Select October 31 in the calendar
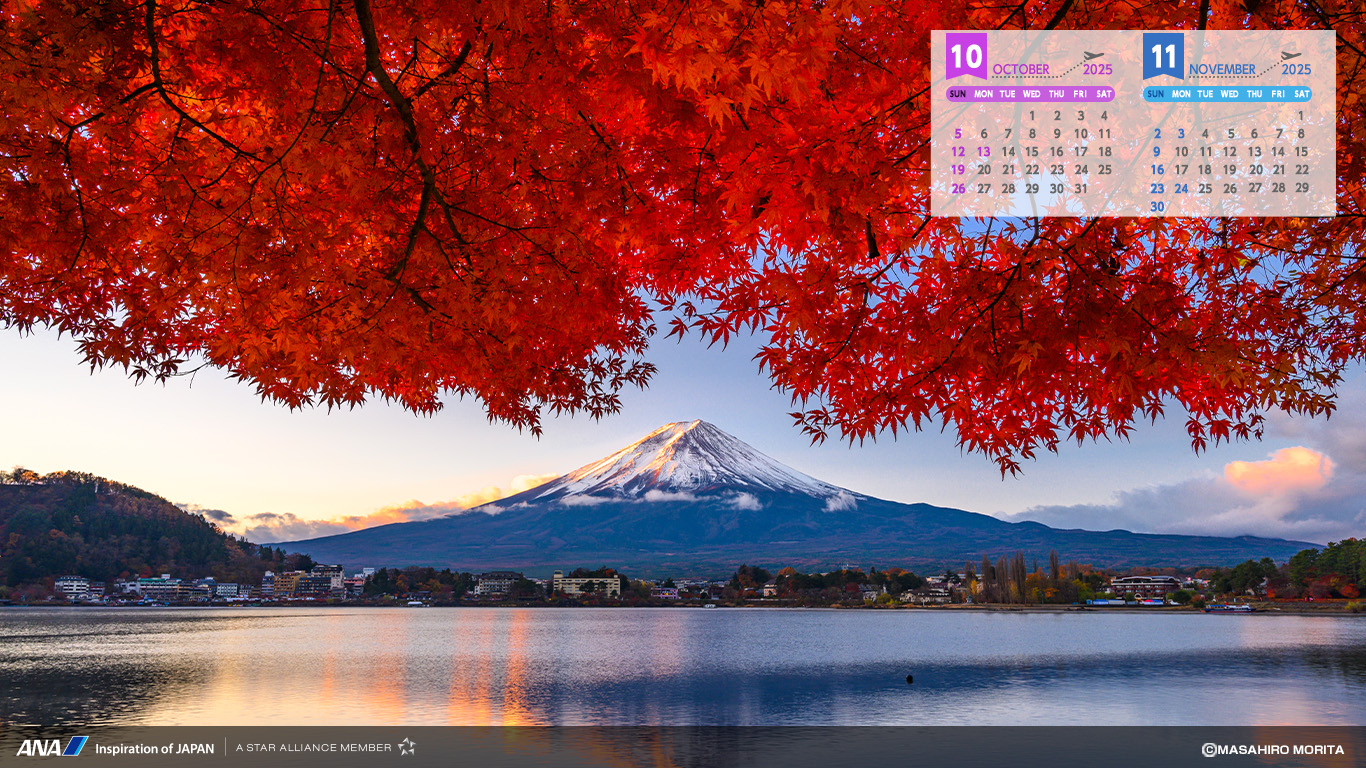This screenshot has width=1366, height=768. (x=1080, y=188)
